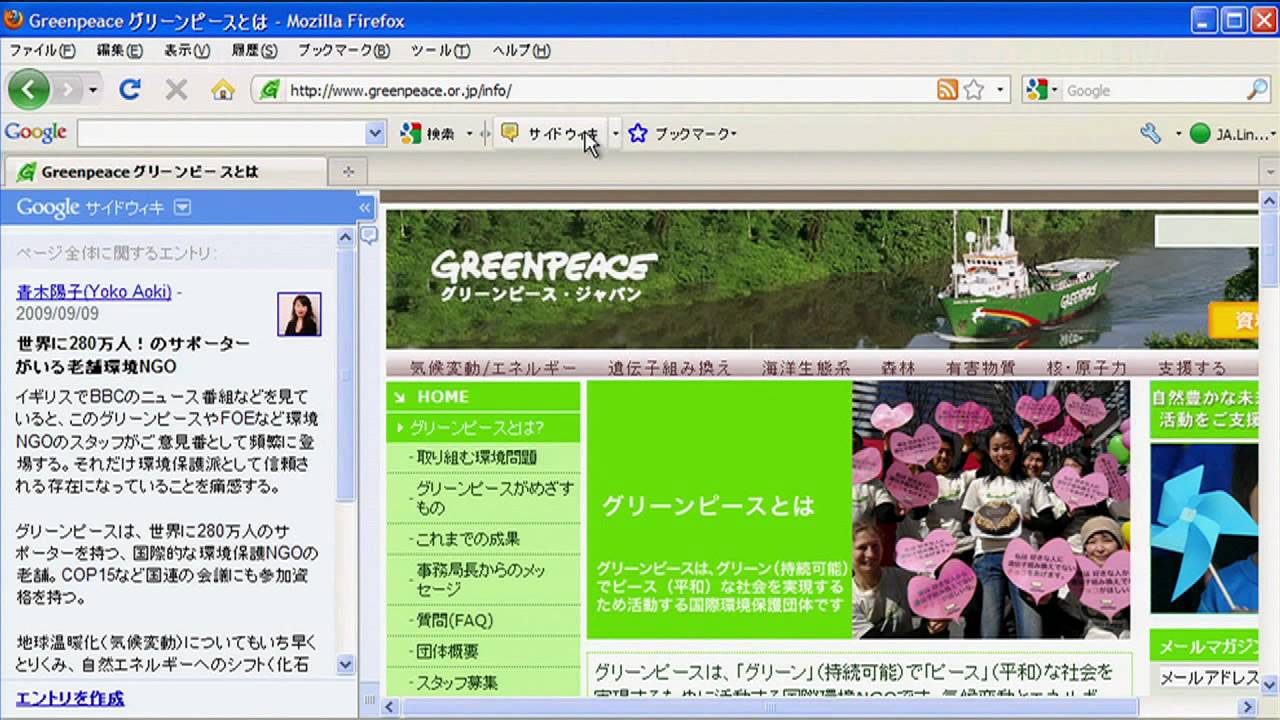
Task: Click the Stop loading X icon
Action: (x=176, y=90)
